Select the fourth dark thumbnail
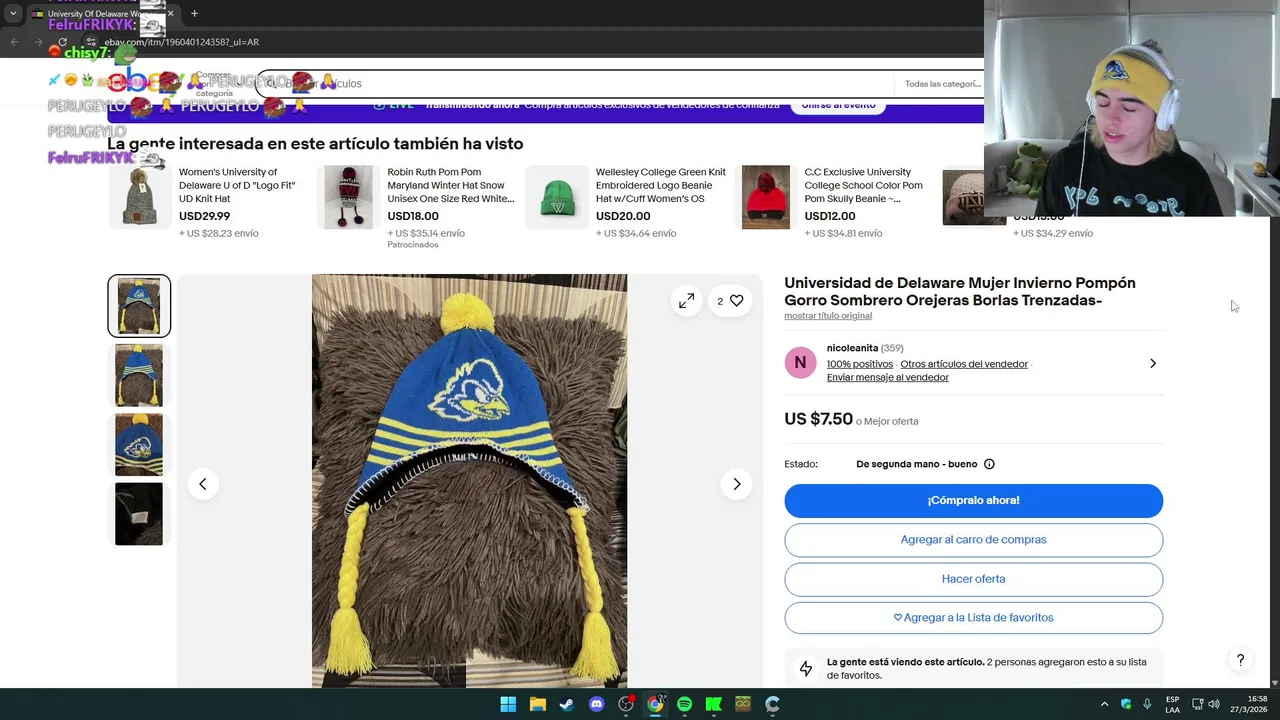Image resolution: width=1280 pixels, height=720 pixels. point(139,514)
